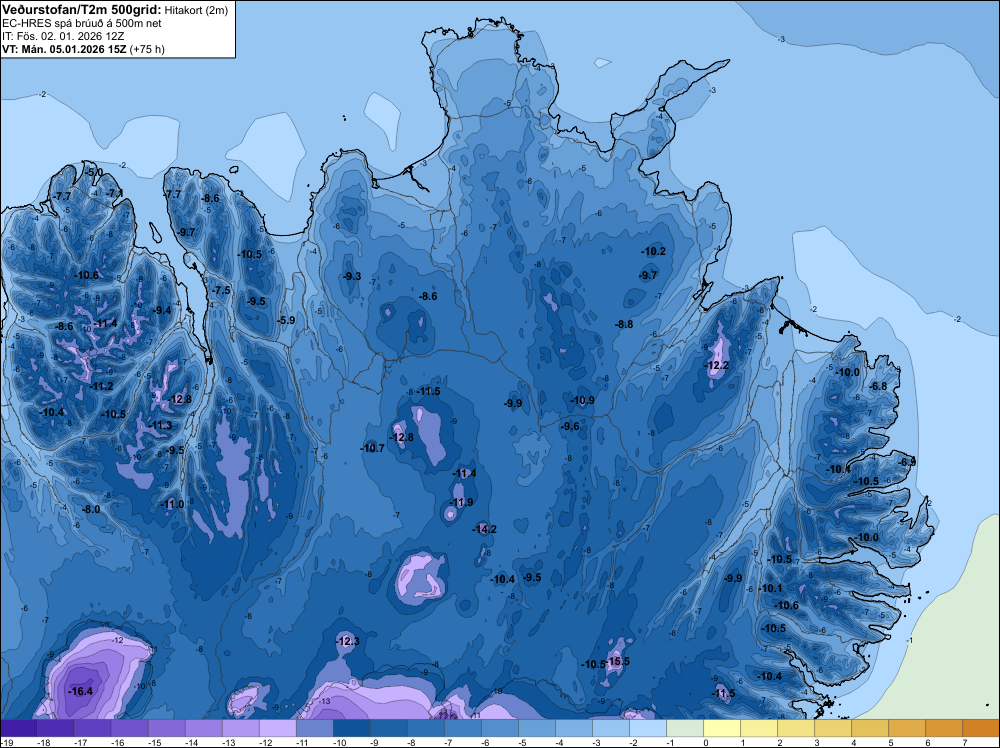Click the -8.8 temperature label
Image resolution: width=1000 pixels, height=748 pixels.
pos(624,324)
